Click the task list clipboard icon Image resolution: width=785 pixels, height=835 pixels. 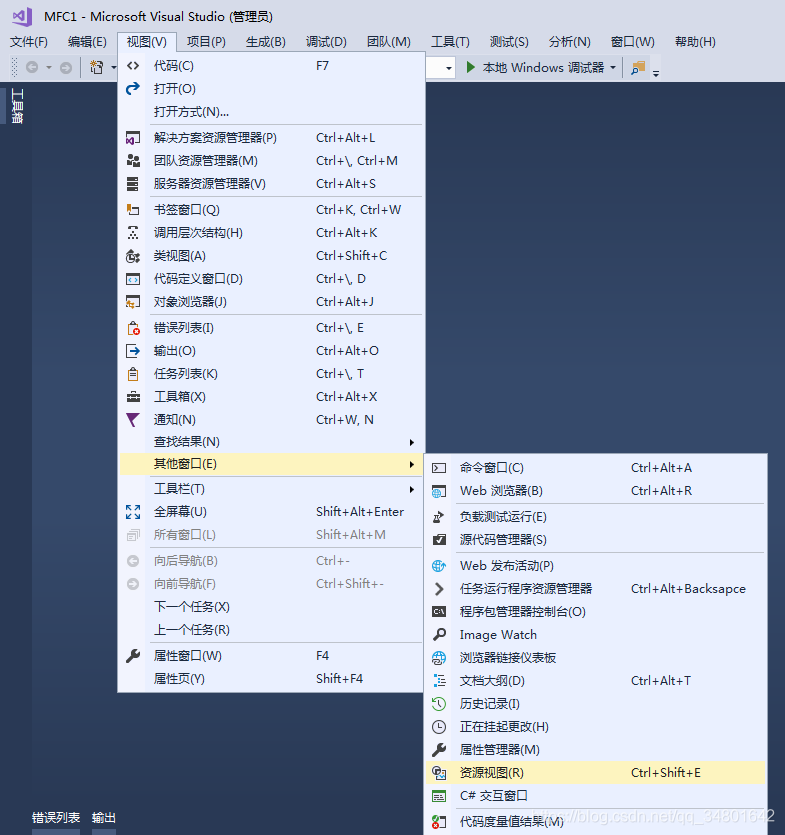133,374
